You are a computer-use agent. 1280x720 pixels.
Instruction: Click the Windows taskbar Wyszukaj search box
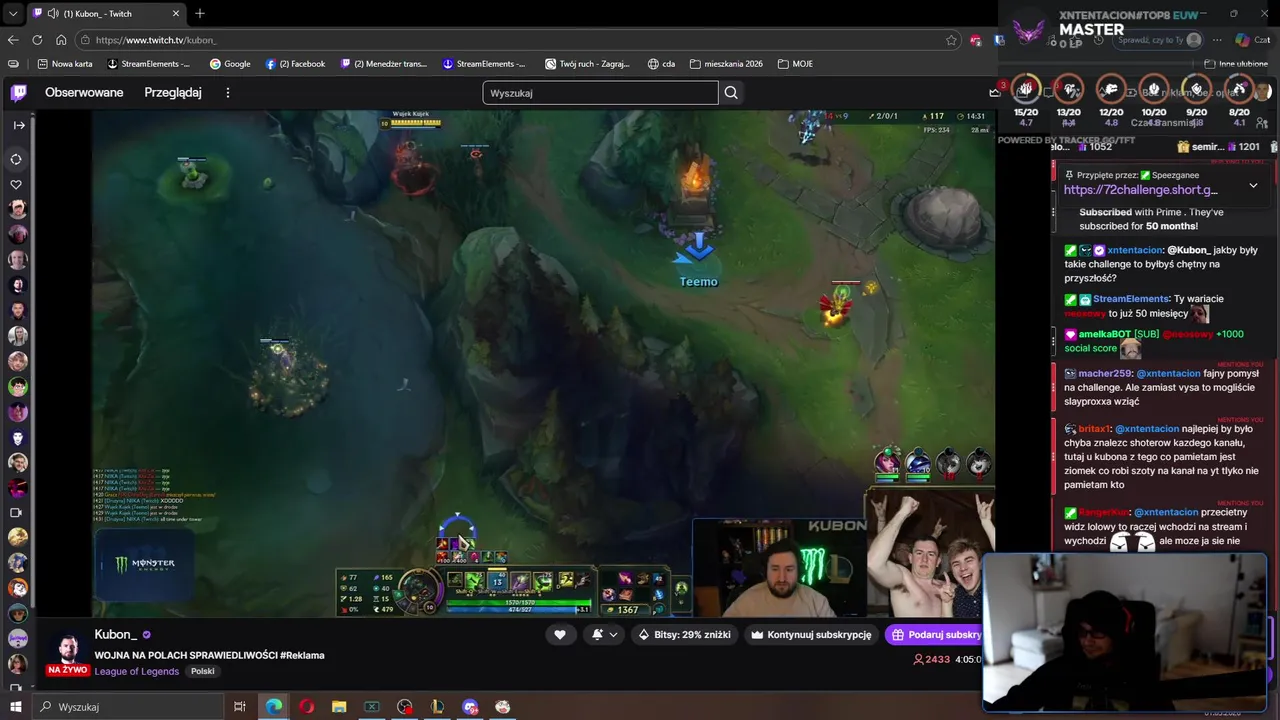[128, 707]
